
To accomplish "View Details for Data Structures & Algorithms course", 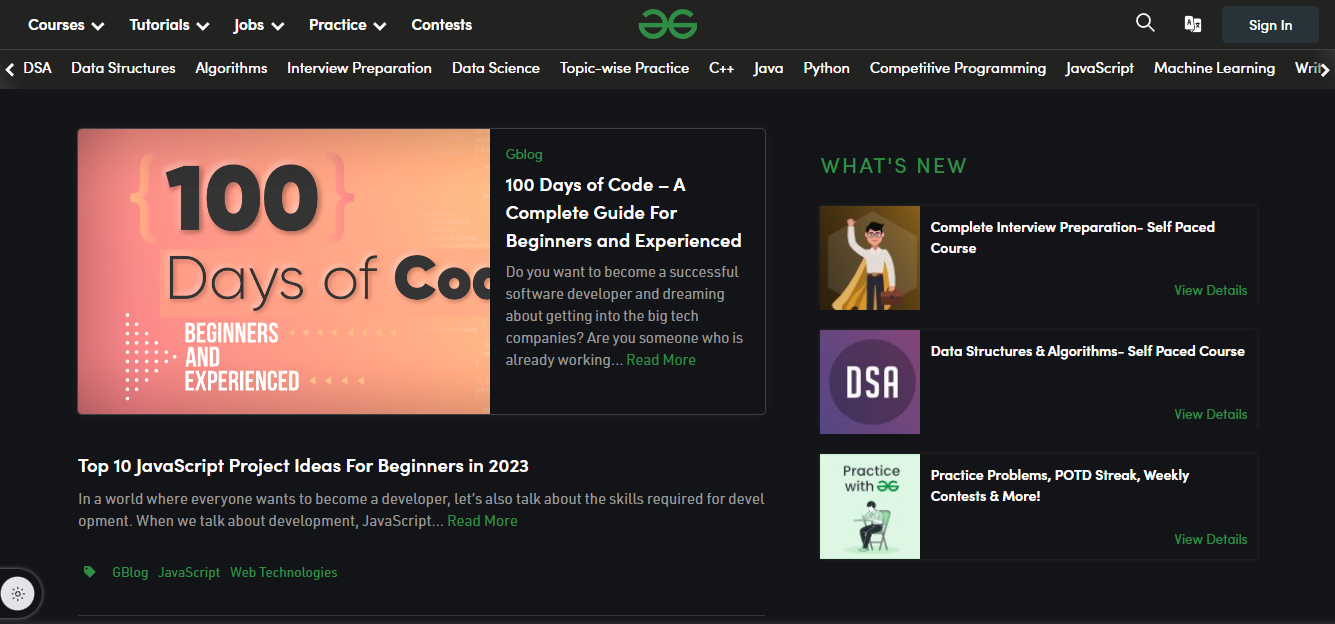I will click(1210, 414).
